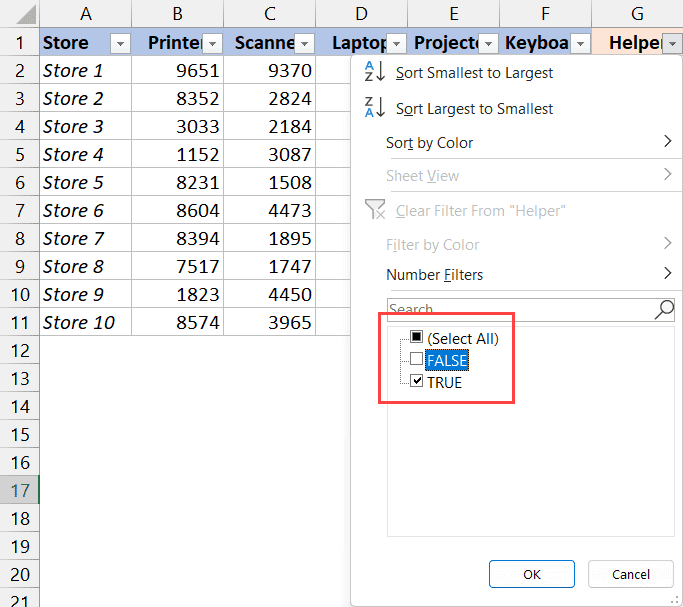Open the Helper column filter dropdown
The image size is (683, 607).
671,43
